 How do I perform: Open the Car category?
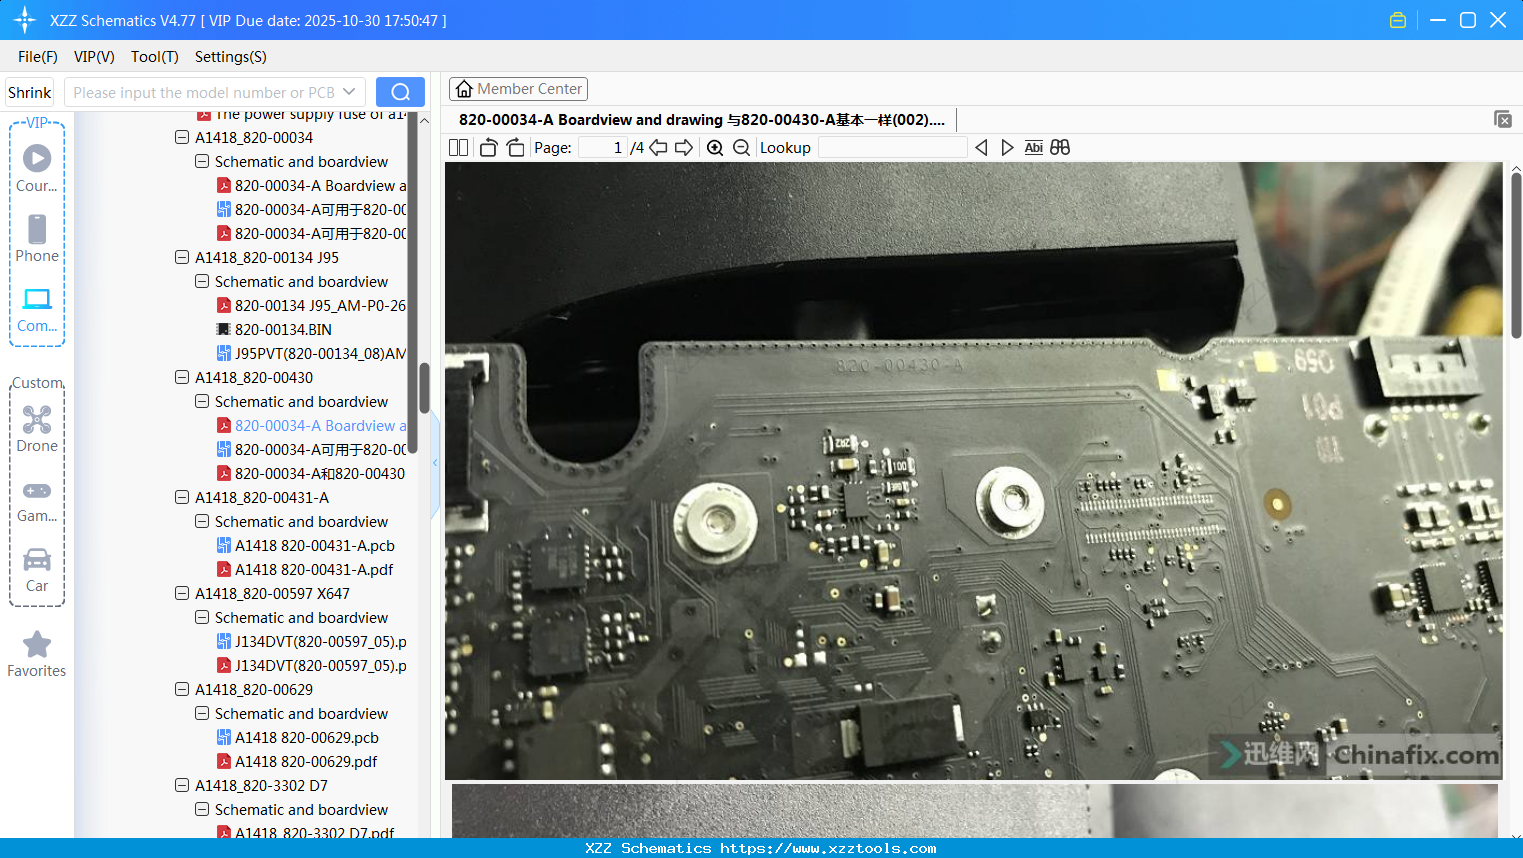click(x=37, y=569)
